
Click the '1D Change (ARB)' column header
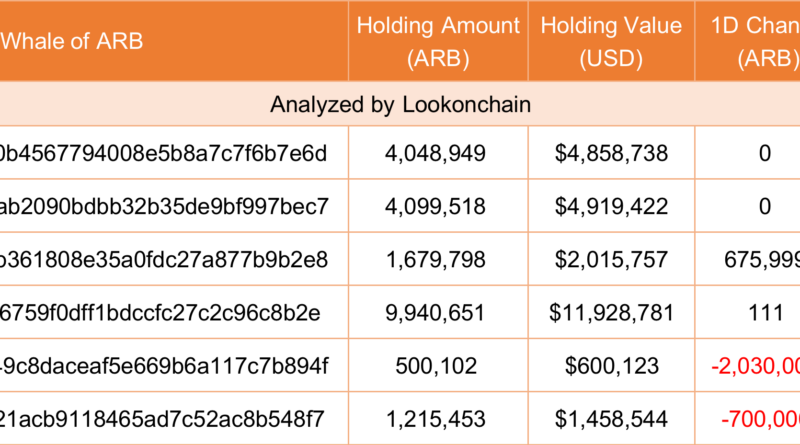coord(750,41)
